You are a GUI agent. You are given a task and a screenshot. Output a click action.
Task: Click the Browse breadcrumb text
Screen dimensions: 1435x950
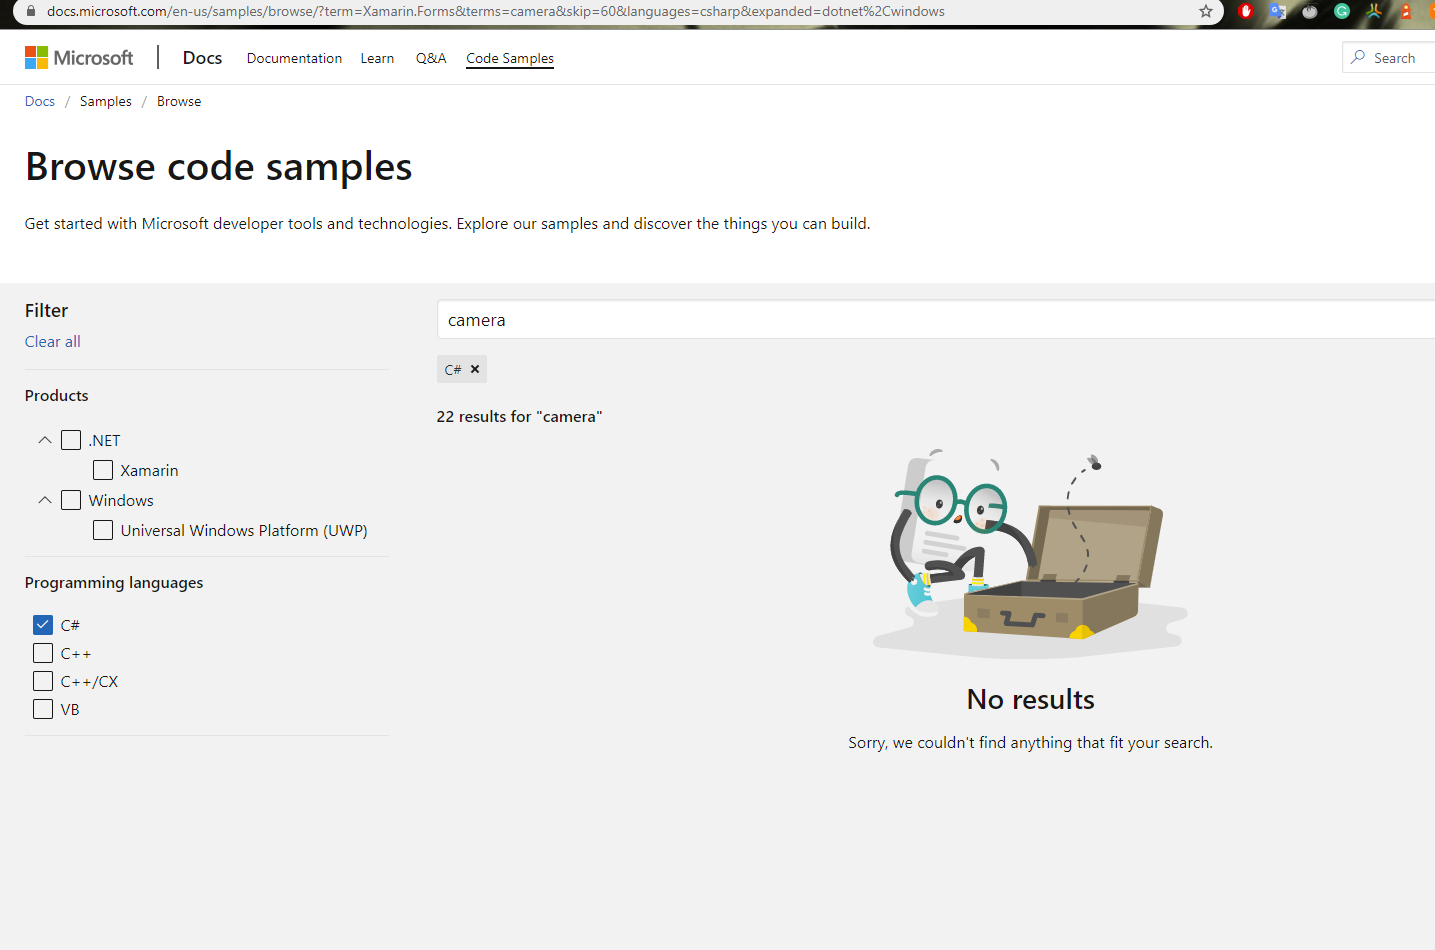(179, 101)
